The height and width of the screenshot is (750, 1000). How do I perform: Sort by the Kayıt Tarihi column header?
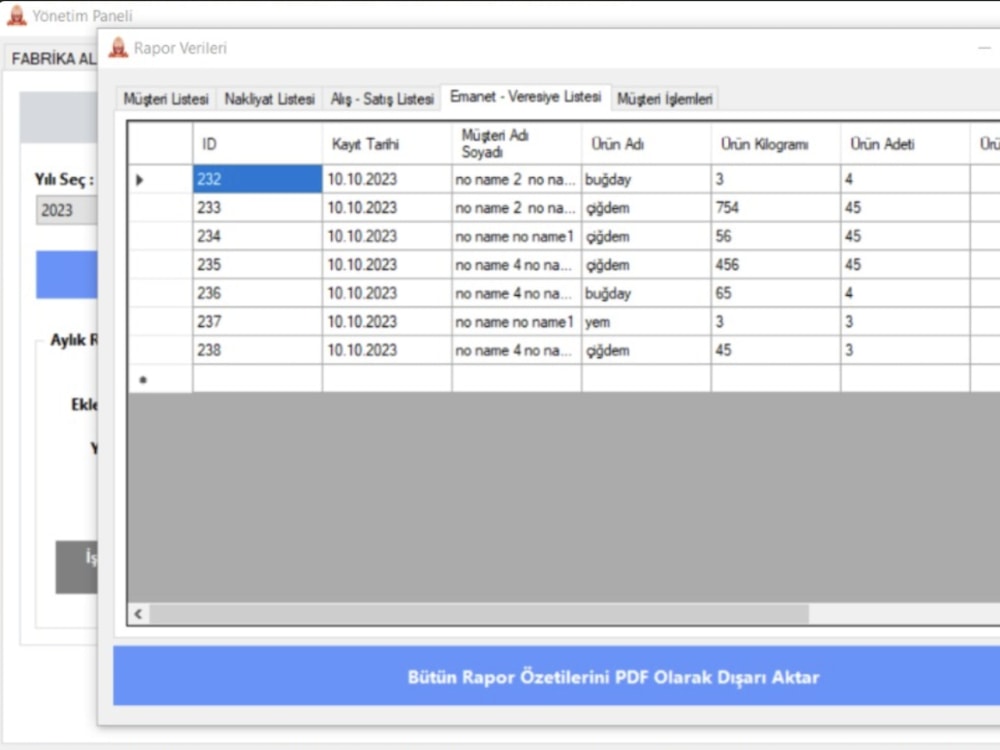(x=387, y=144)
